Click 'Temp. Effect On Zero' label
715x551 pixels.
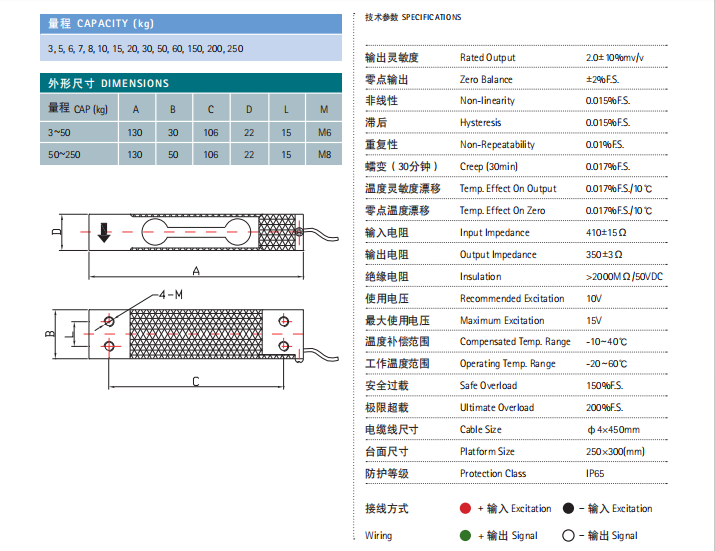[503, 210]
